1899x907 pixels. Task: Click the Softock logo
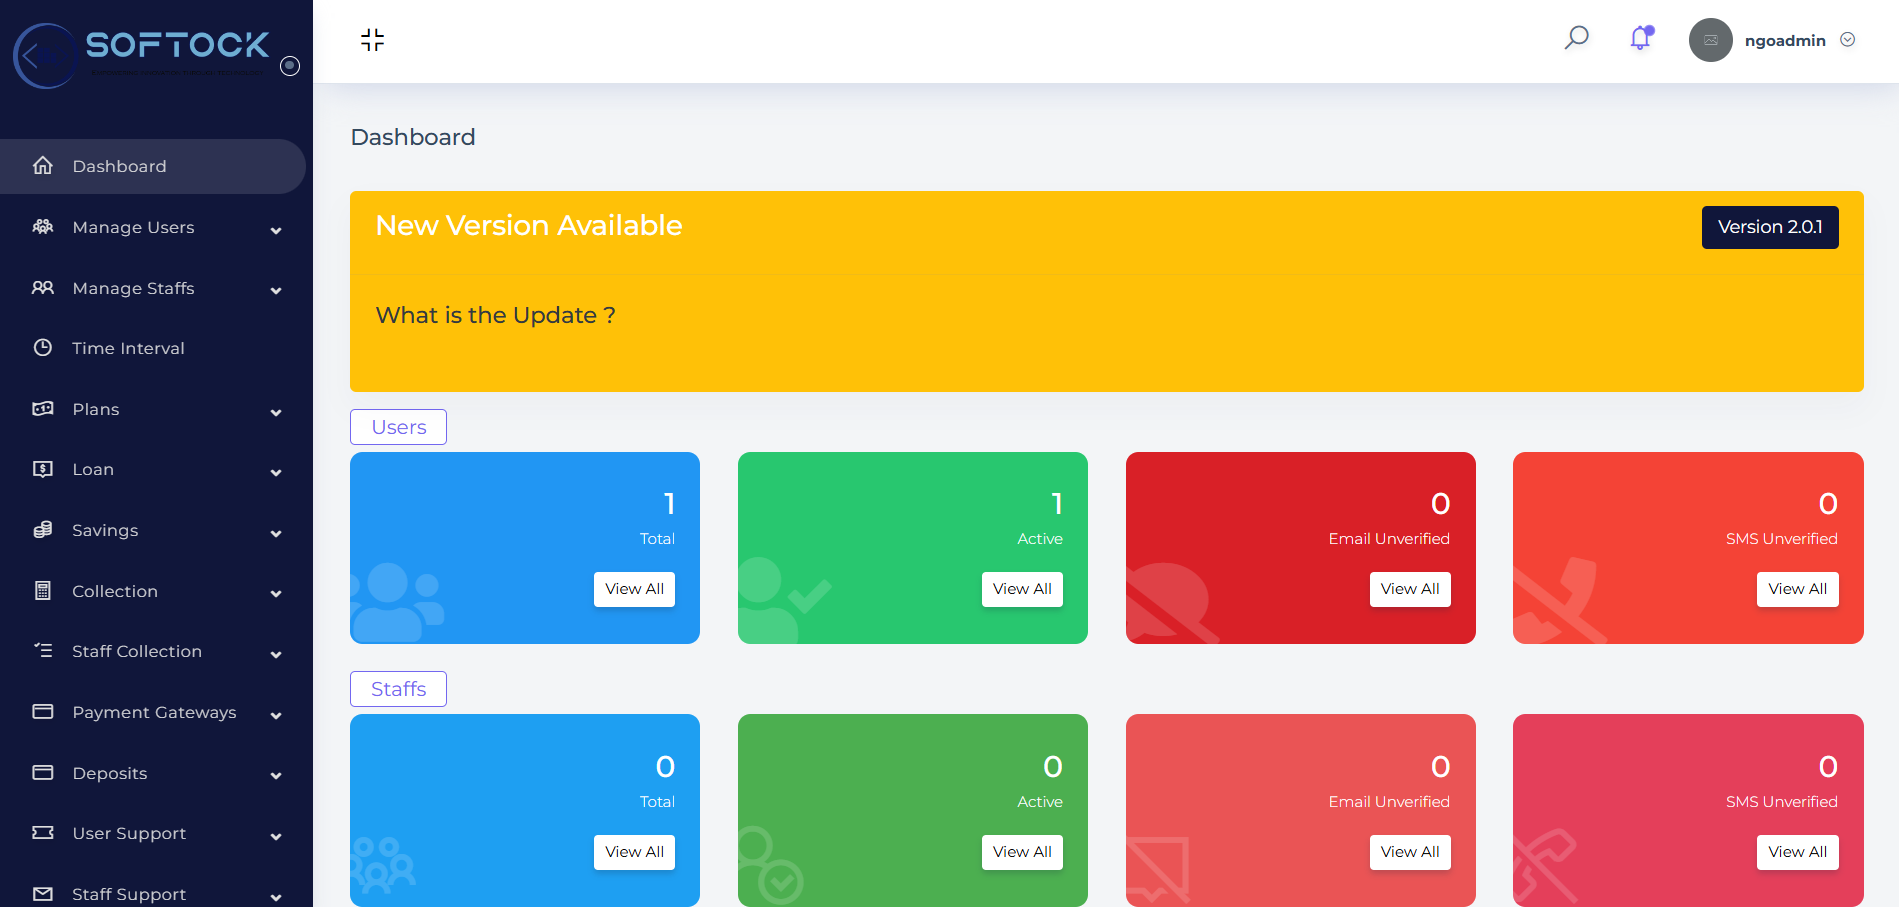point(143,54)
